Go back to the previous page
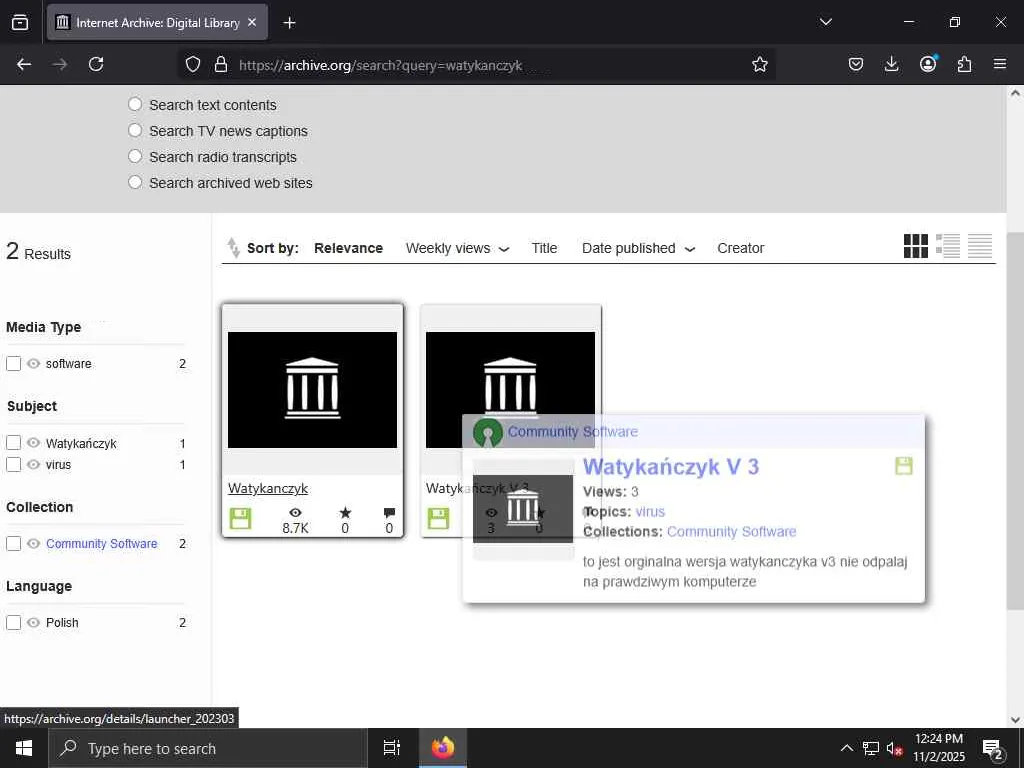Screen dimensions: 1024x768 (24, 64)
